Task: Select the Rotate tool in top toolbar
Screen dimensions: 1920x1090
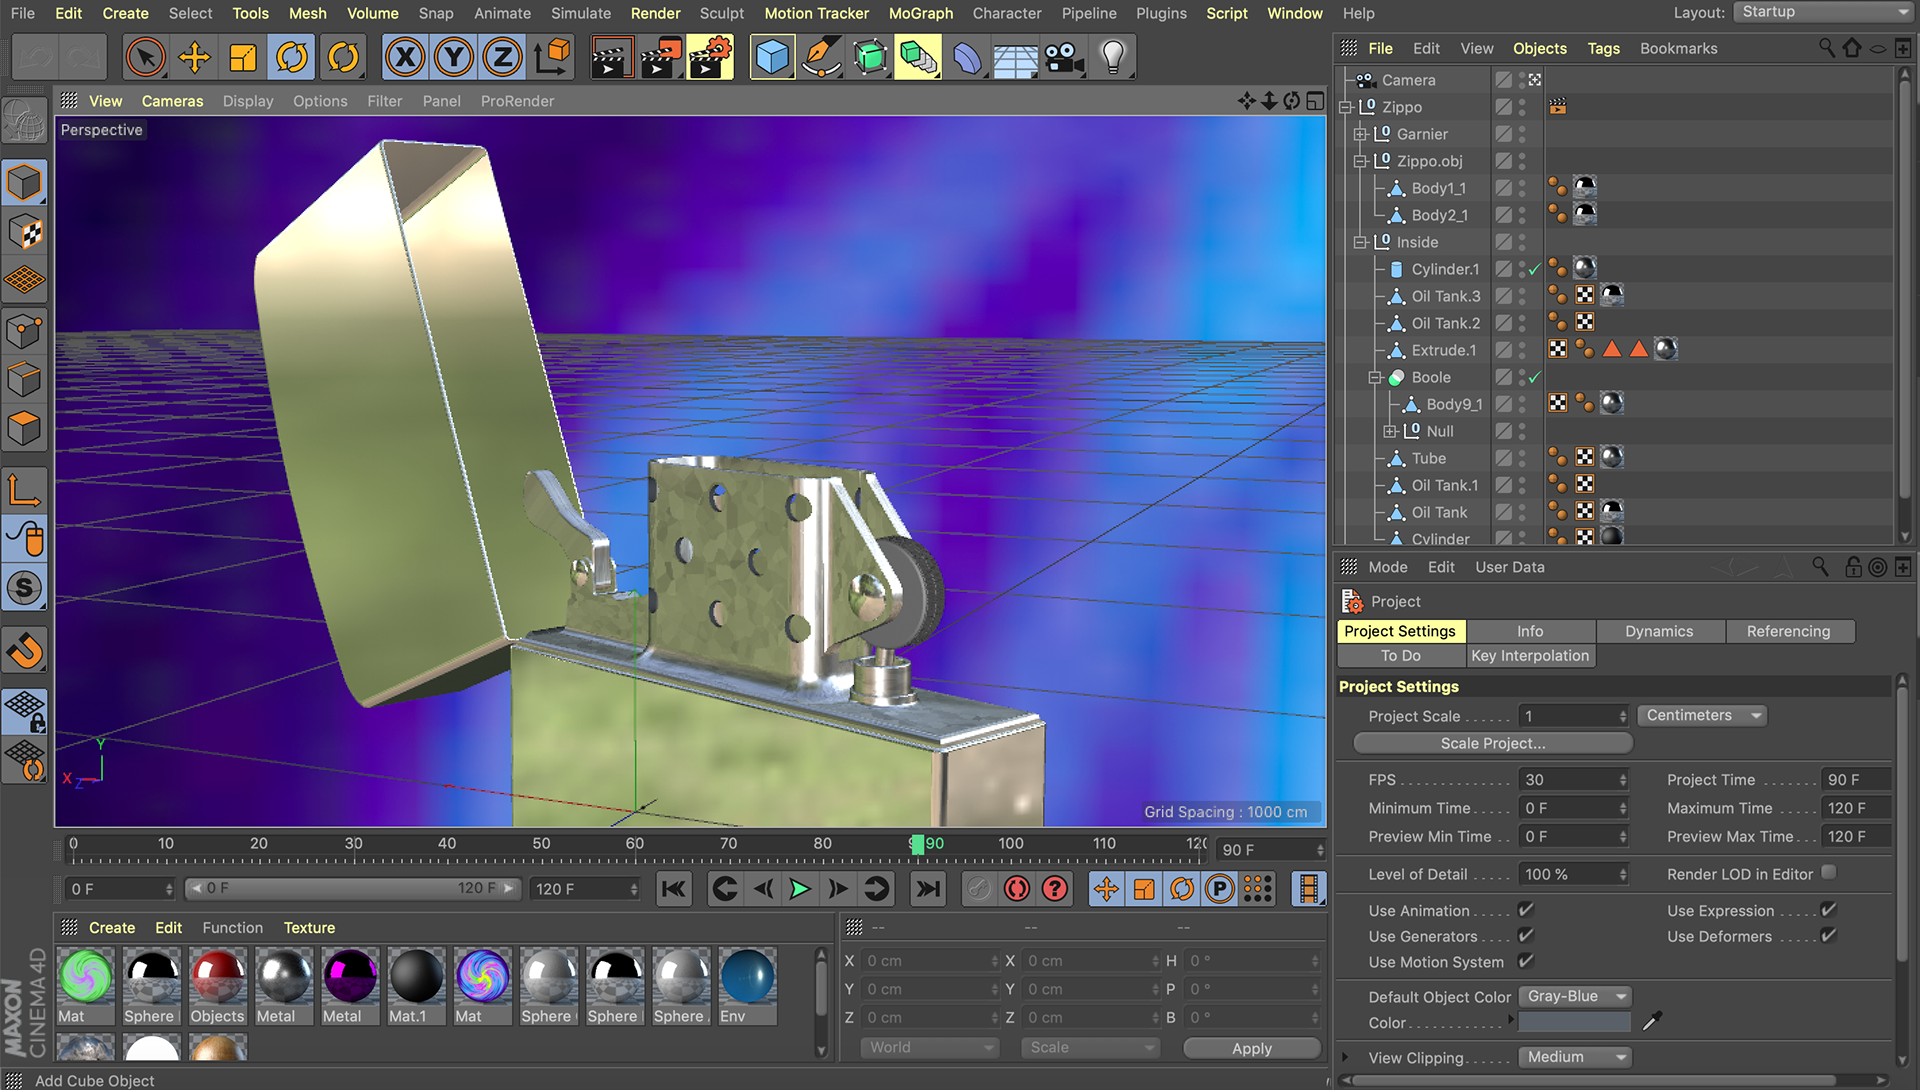Action: point(292,57)
